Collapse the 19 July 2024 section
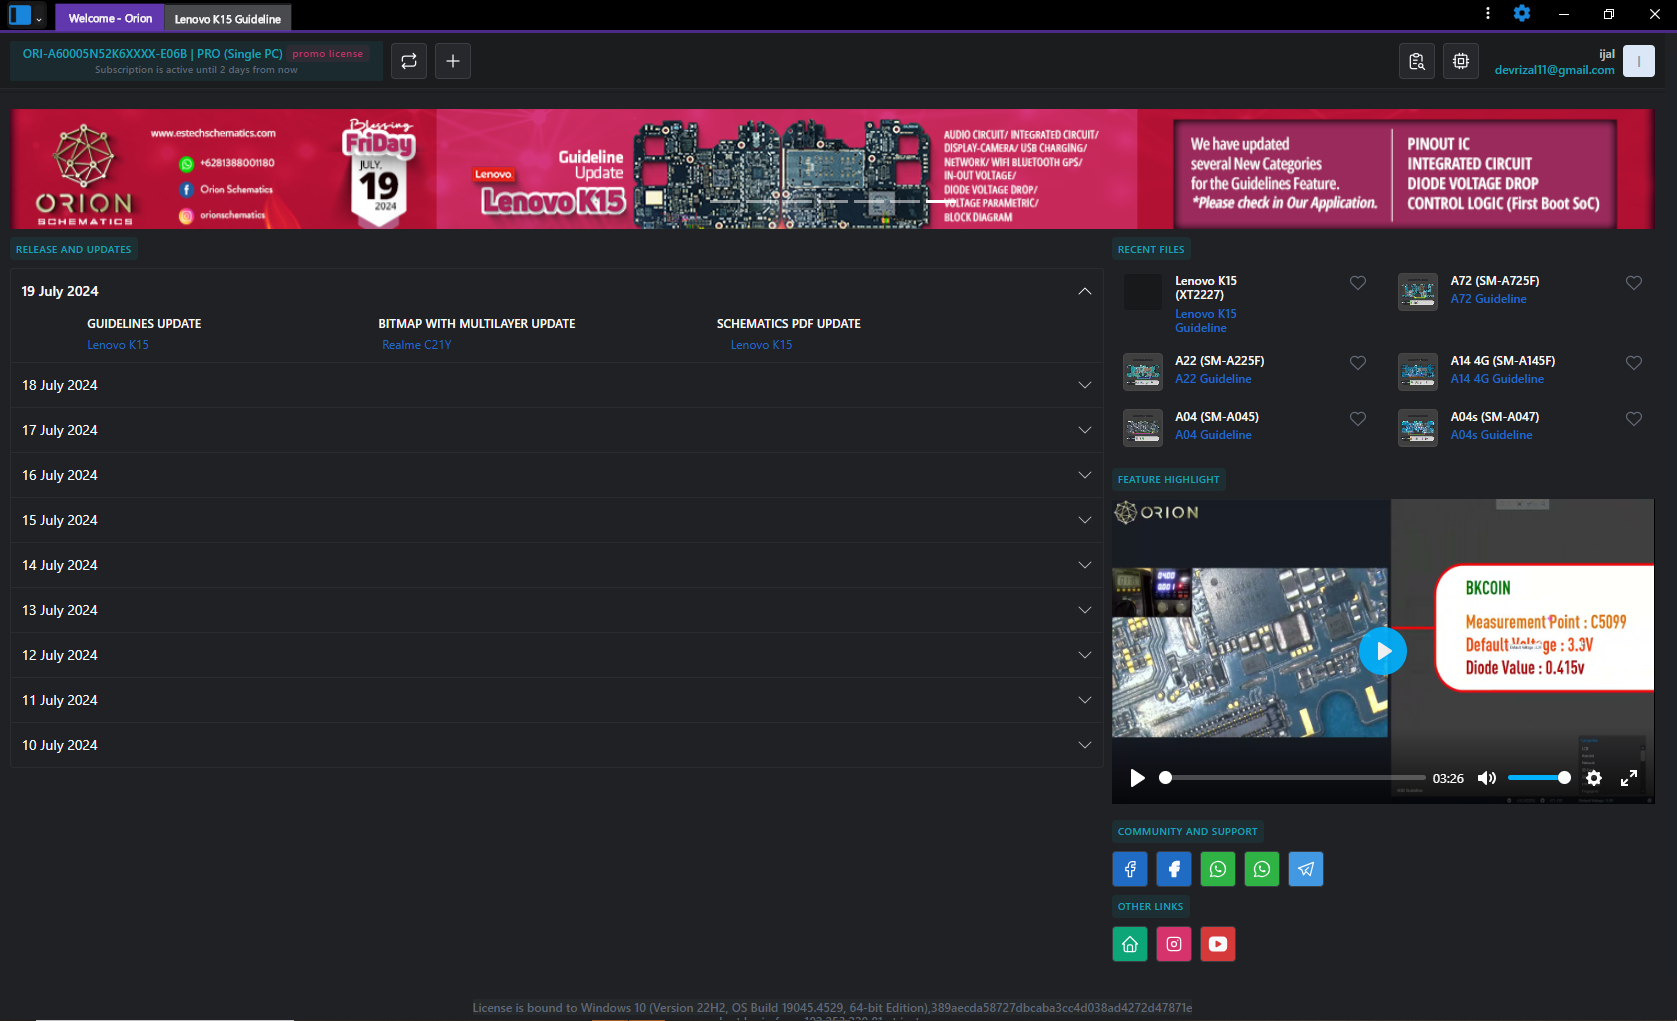The width and height of the screenshot is (1677, 1021). pos(1085,291)
